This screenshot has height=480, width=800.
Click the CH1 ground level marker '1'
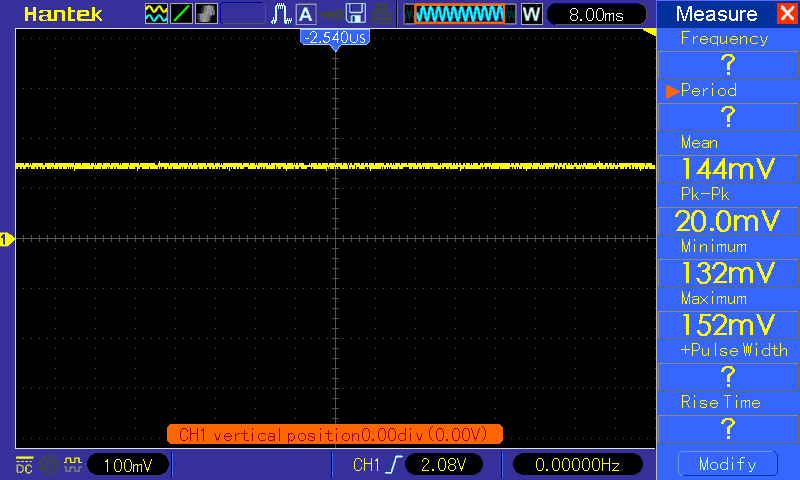coord(7,239)
